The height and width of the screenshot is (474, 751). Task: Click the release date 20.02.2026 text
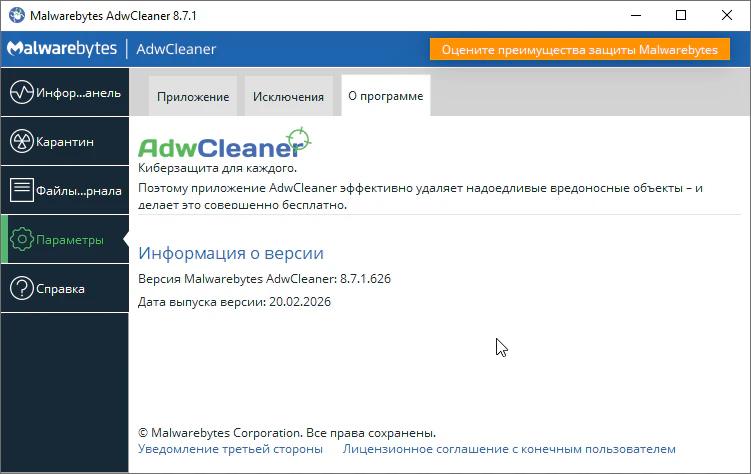[x=300, y=302]
